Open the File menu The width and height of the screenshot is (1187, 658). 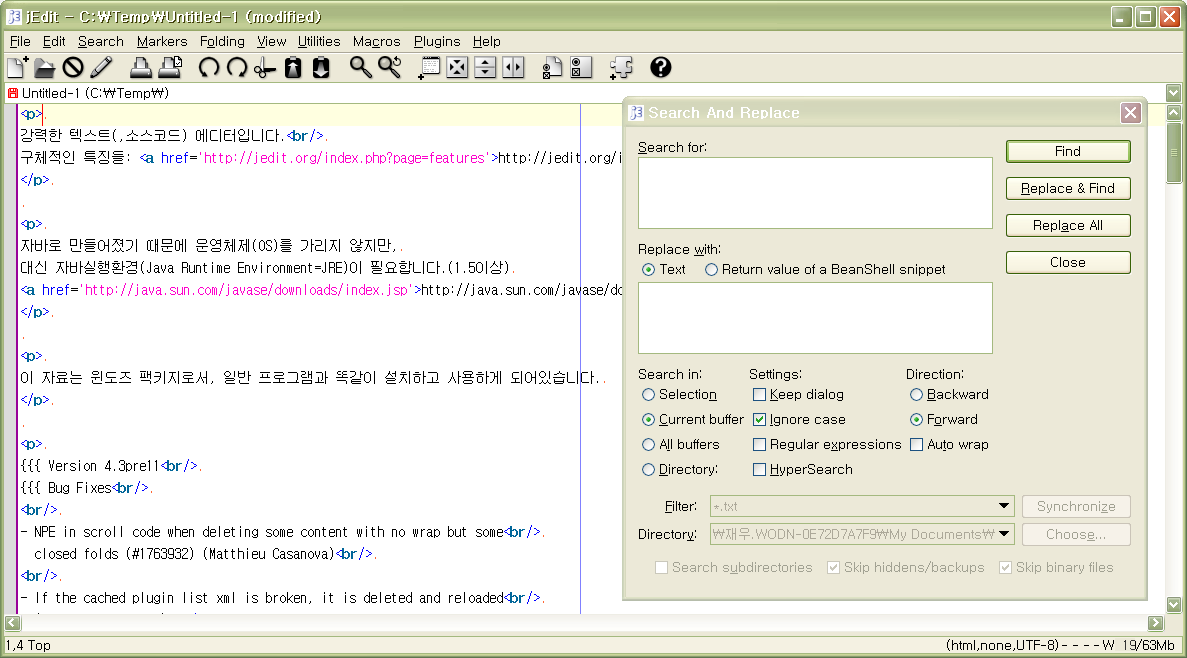[20, 42]
